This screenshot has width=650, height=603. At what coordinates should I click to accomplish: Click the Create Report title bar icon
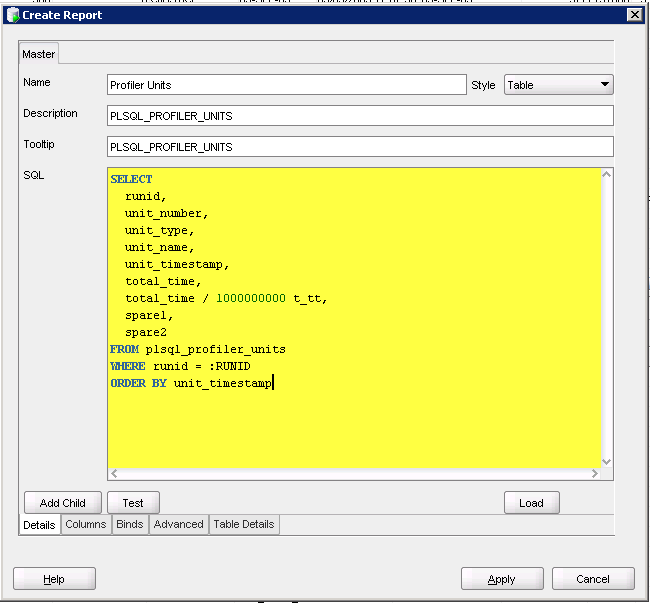tap(12, 15)
